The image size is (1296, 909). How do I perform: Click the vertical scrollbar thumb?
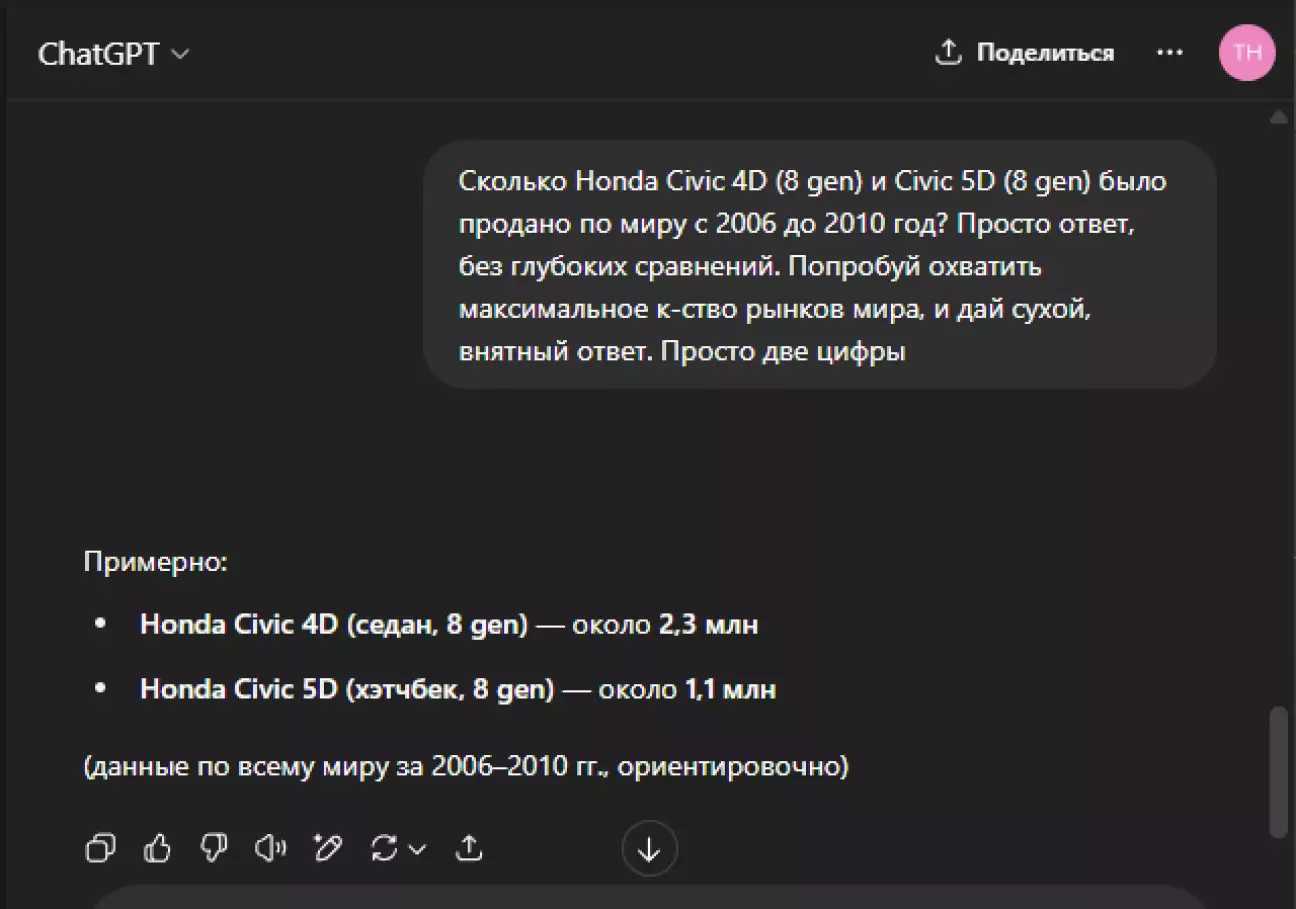point(1278,771)
